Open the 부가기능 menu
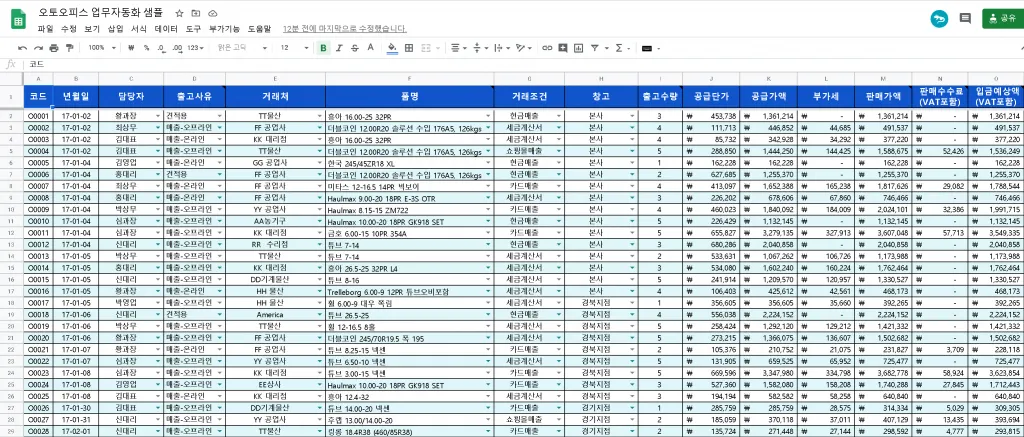The height and width of the screenshot is (437, 1024). 225,29
